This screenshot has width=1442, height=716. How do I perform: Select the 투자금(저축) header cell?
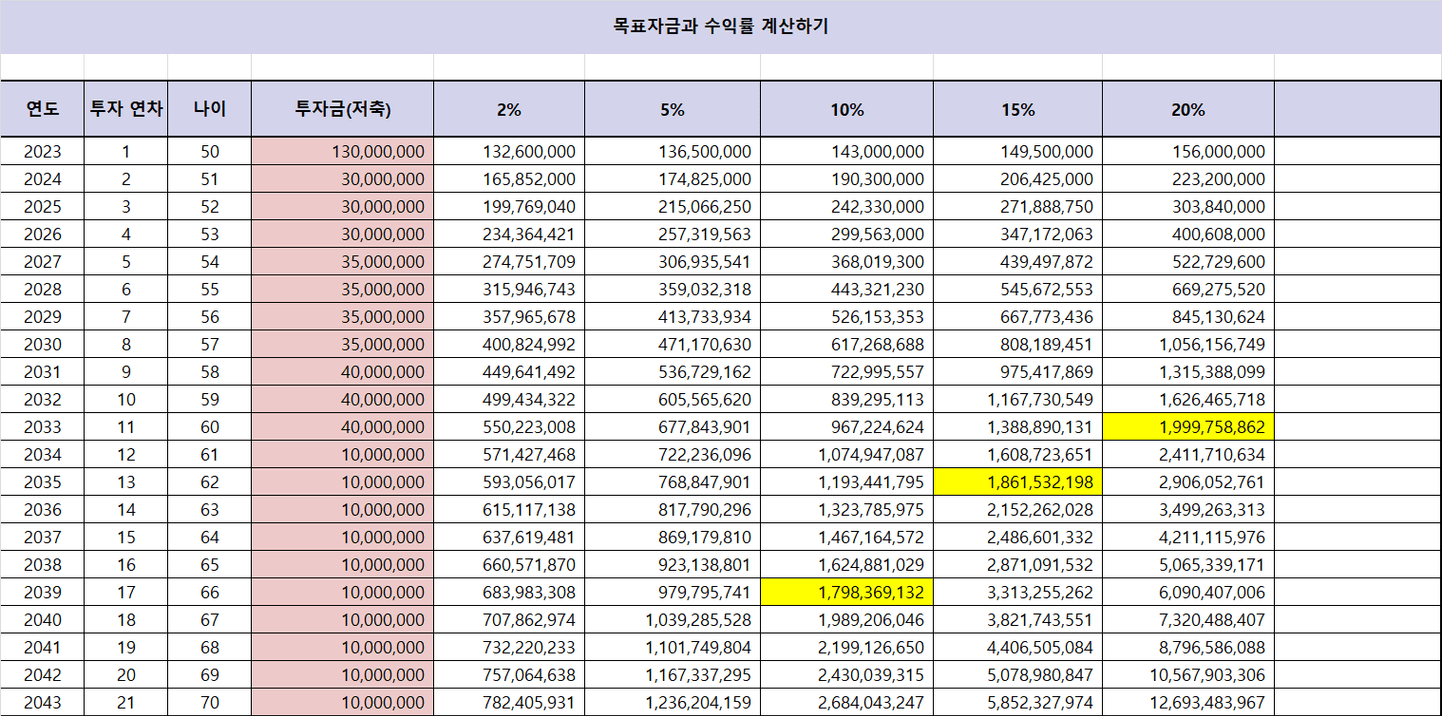[342, 109]
